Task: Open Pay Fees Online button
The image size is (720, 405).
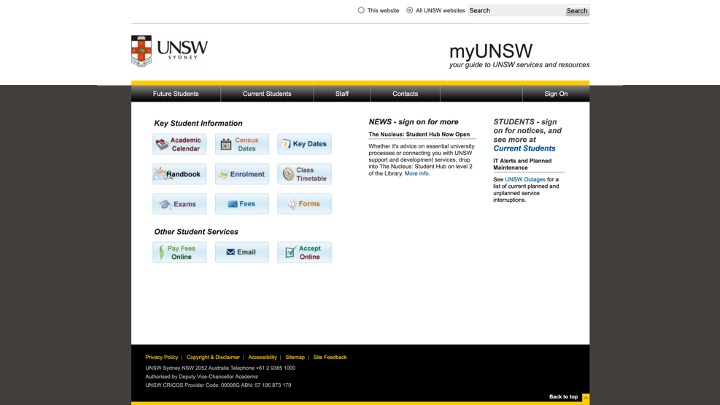Action: 180,252
